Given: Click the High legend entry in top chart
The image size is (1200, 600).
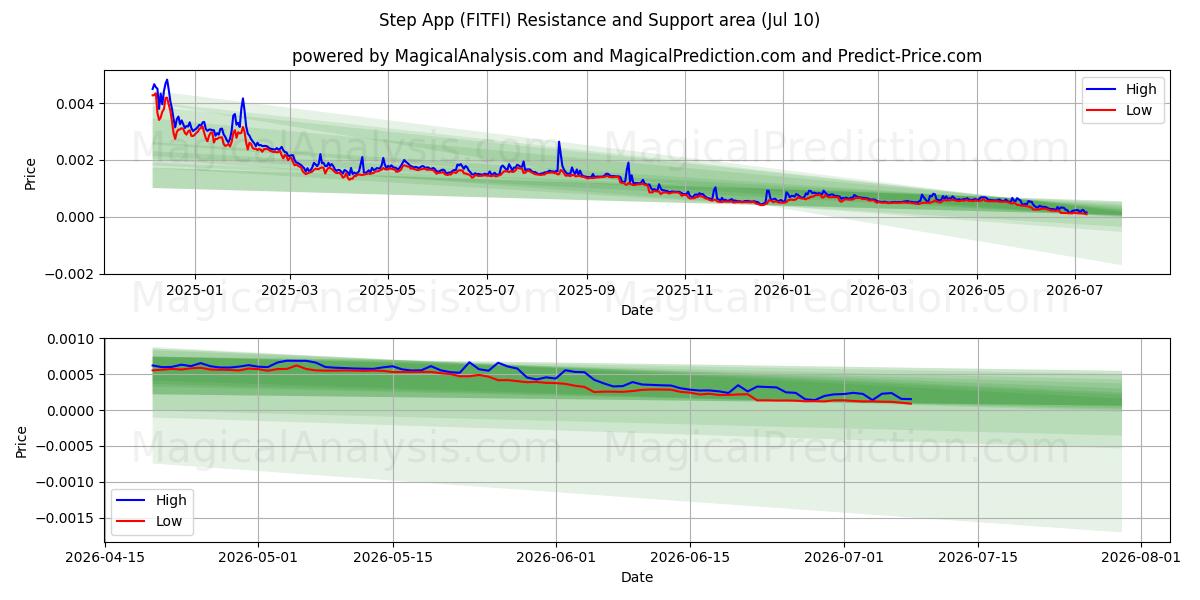Looking at the screenshot, I should (1124, 89).
